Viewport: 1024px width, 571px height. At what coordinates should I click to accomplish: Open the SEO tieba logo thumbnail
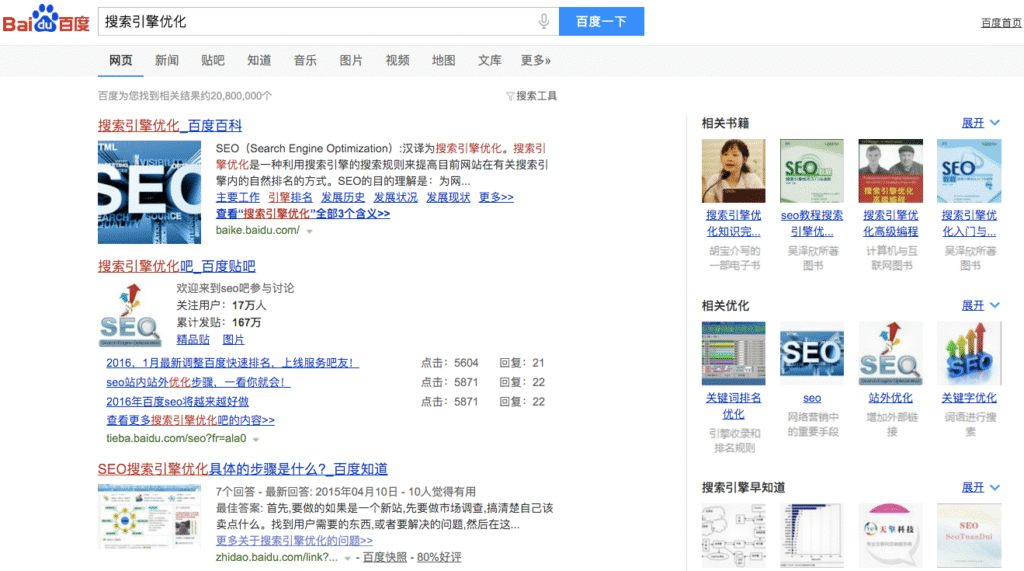coord(130,315)
